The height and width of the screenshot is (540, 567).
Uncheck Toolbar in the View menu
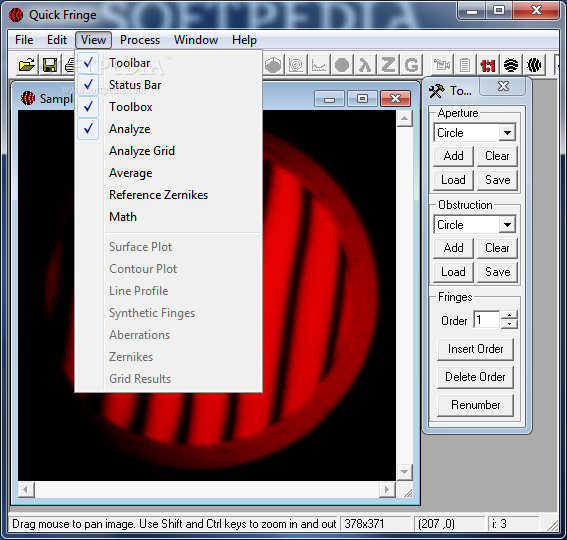click(x=169, y=63)
